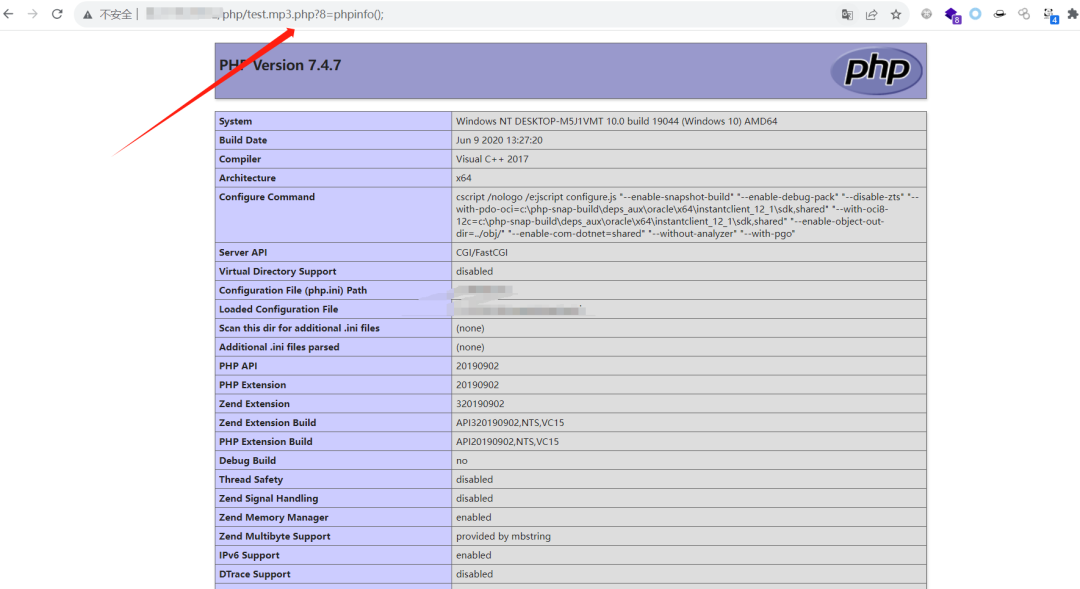
Task: Select the Configure Command label
Action: click(267, 197)
